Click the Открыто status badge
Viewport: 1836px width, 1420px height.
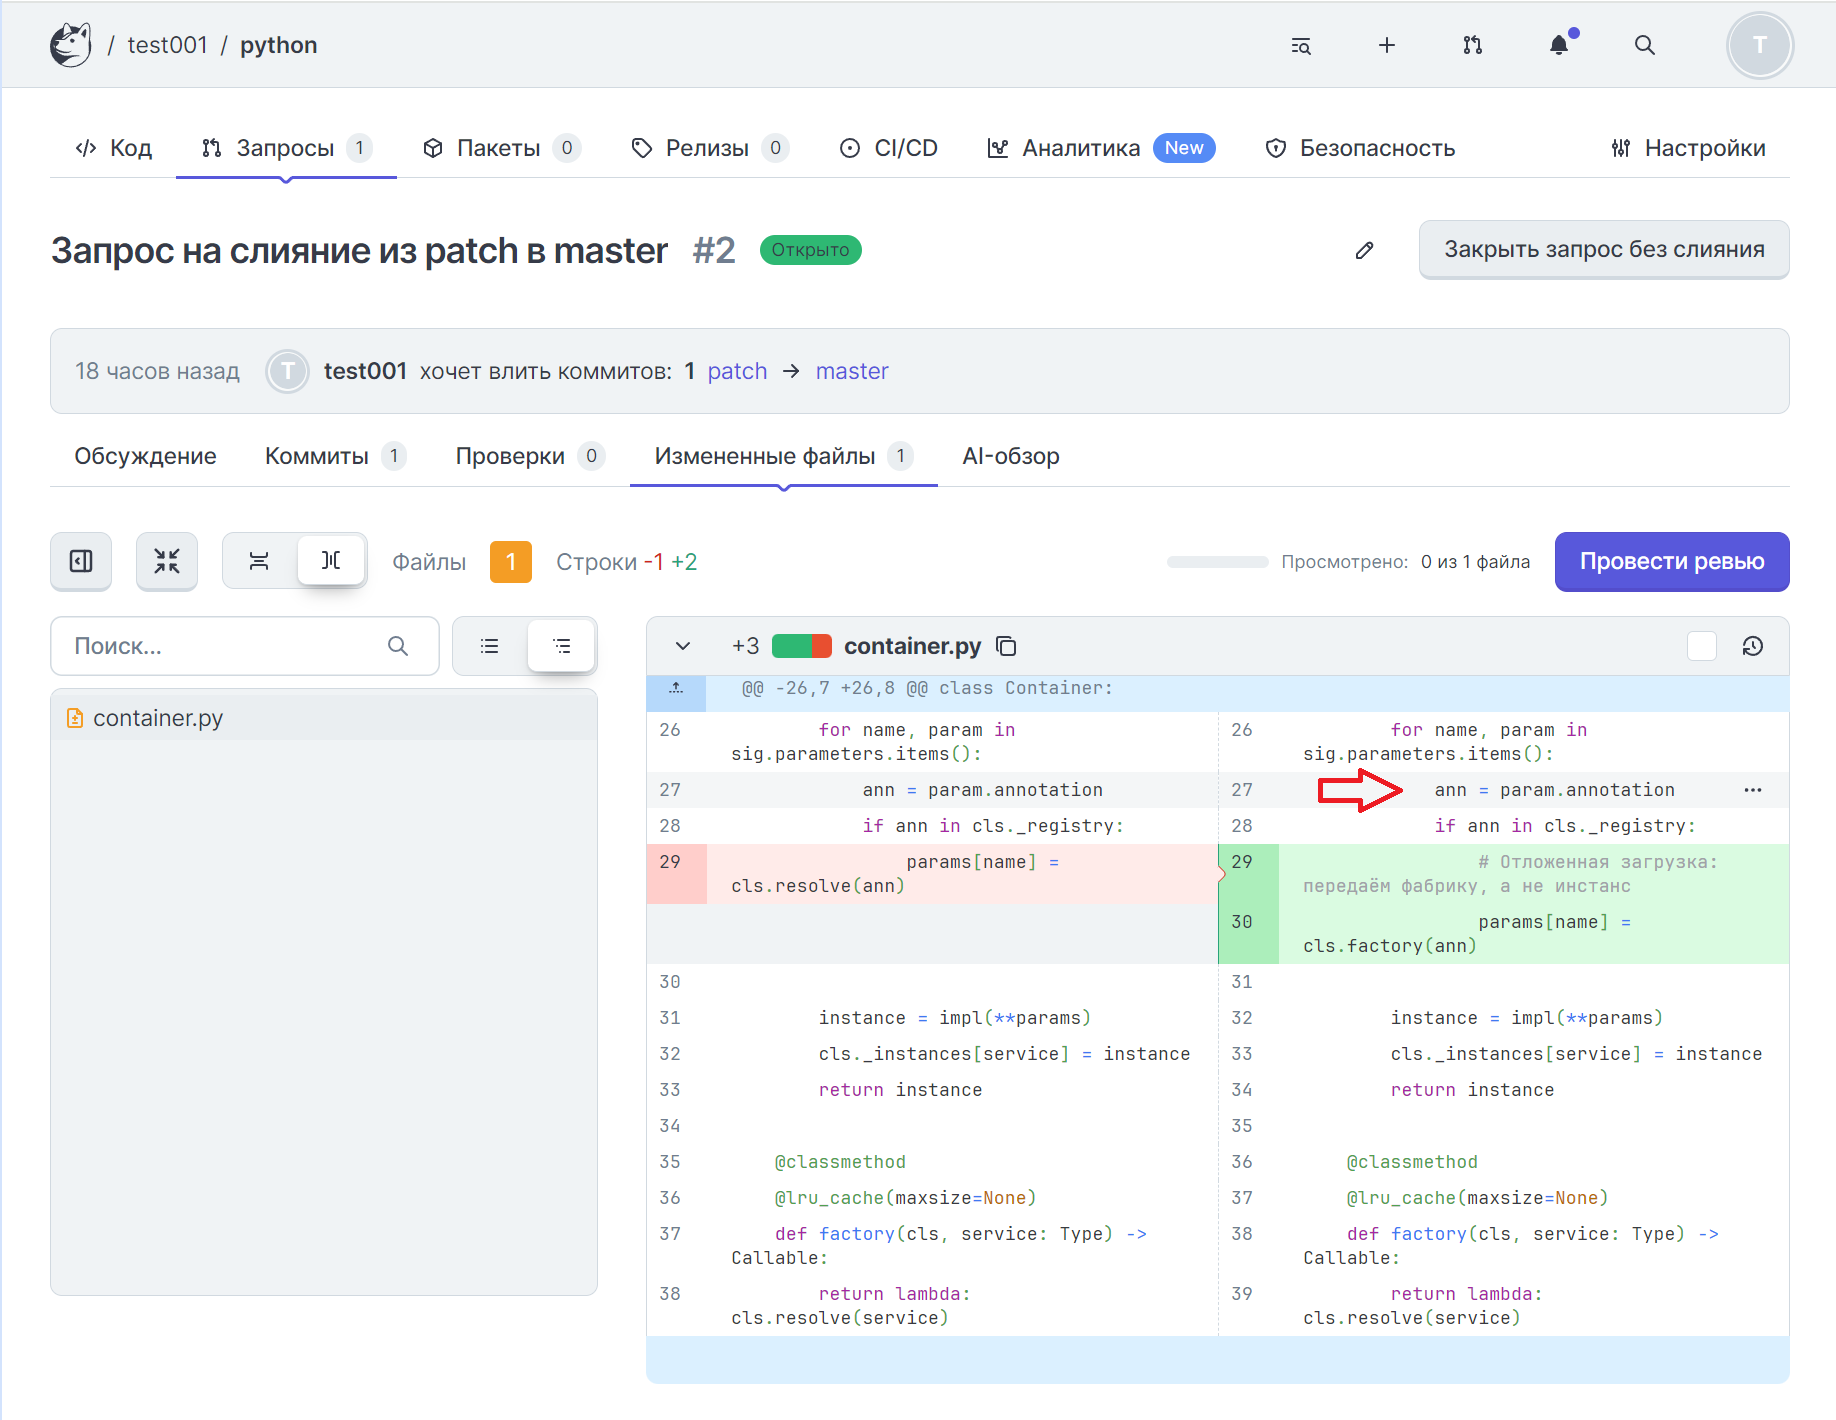coord(810,250)
